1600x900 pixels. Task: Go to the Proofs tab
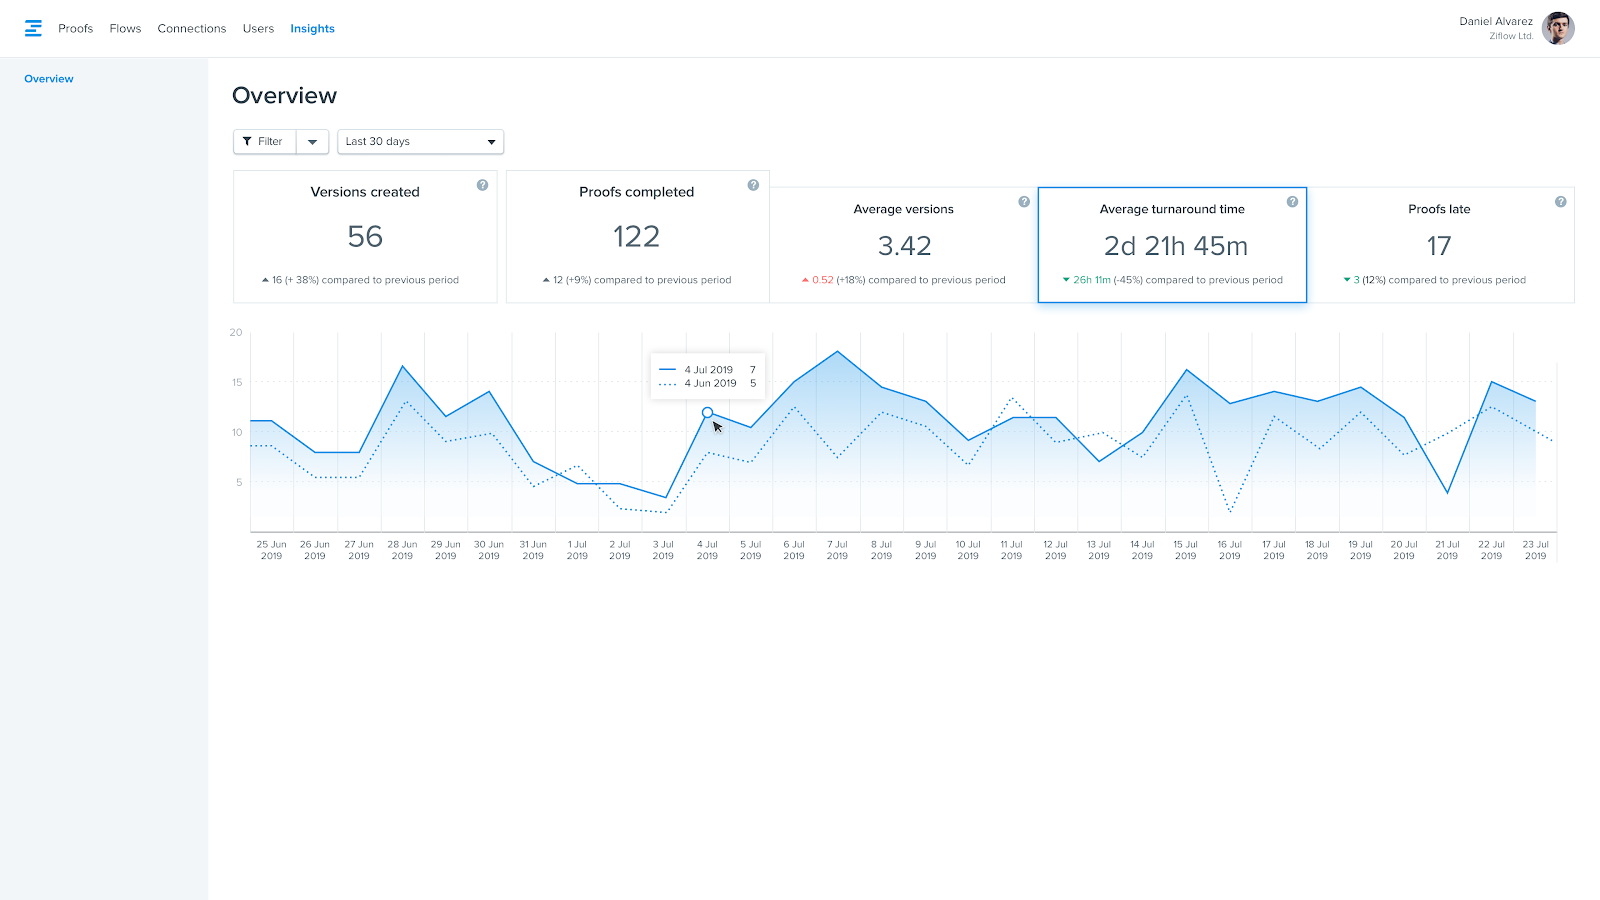(75, 29)
